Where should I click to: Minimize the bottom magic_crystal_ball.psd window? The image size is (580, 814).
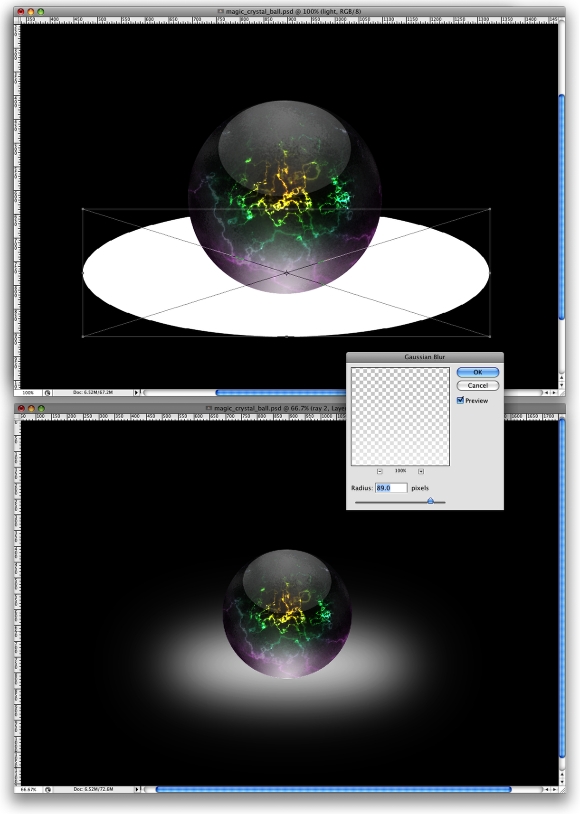tap(31, 409)
